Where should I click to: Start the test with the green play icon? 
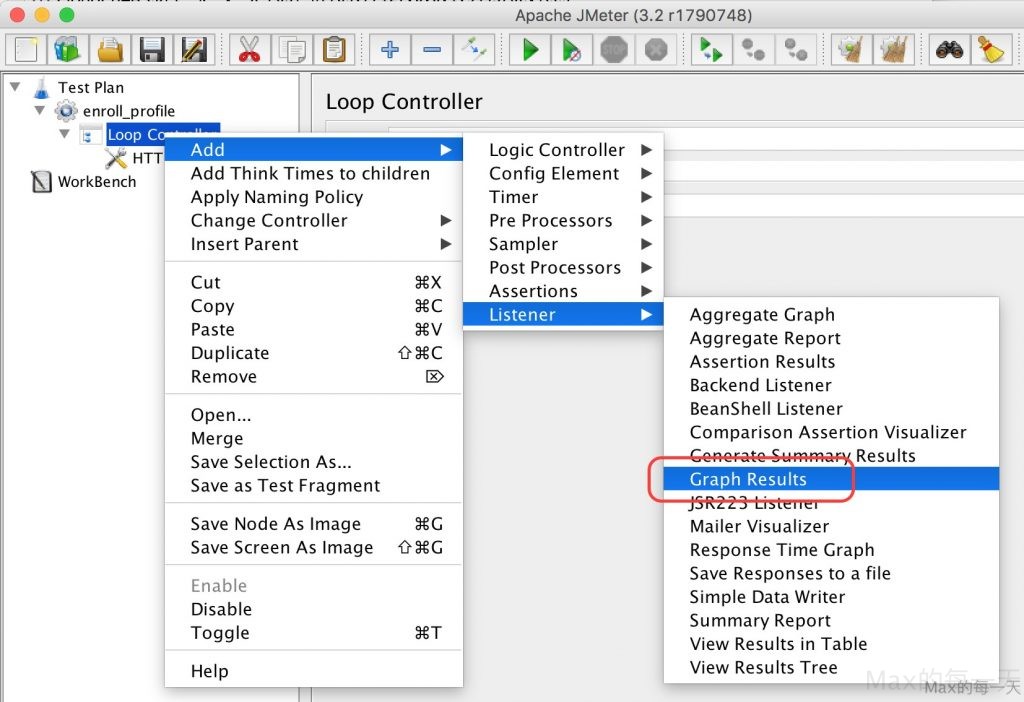coord(529,48)
